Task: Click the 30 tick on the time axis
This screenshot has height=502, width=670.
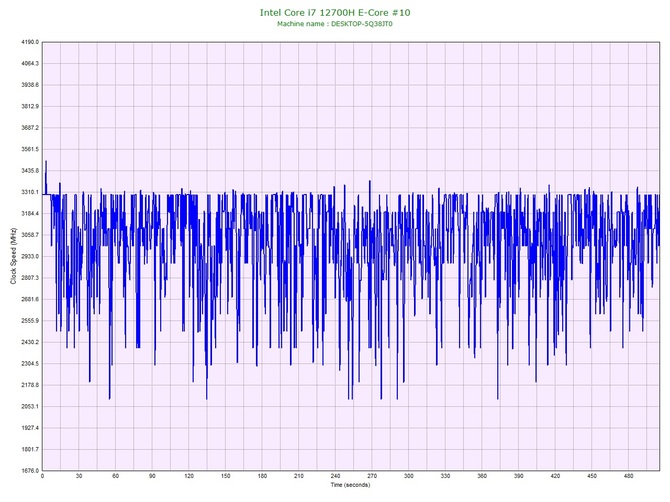Action: pos(79,476)
